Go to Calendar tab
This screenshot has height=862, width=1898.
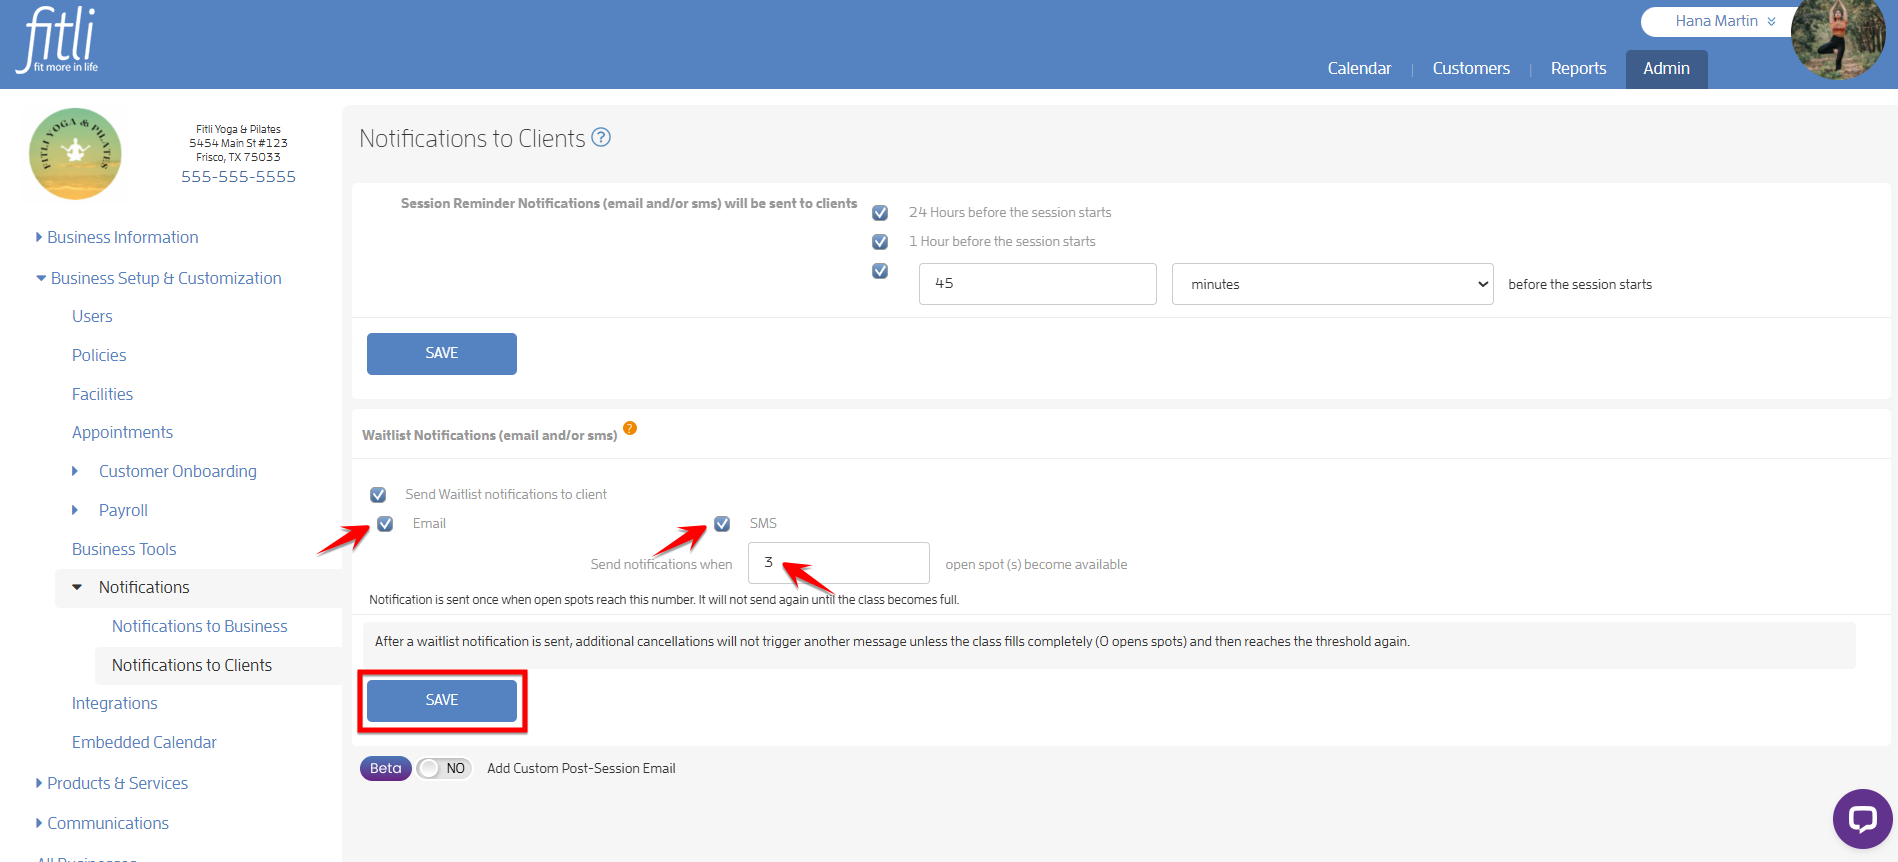1359,68
